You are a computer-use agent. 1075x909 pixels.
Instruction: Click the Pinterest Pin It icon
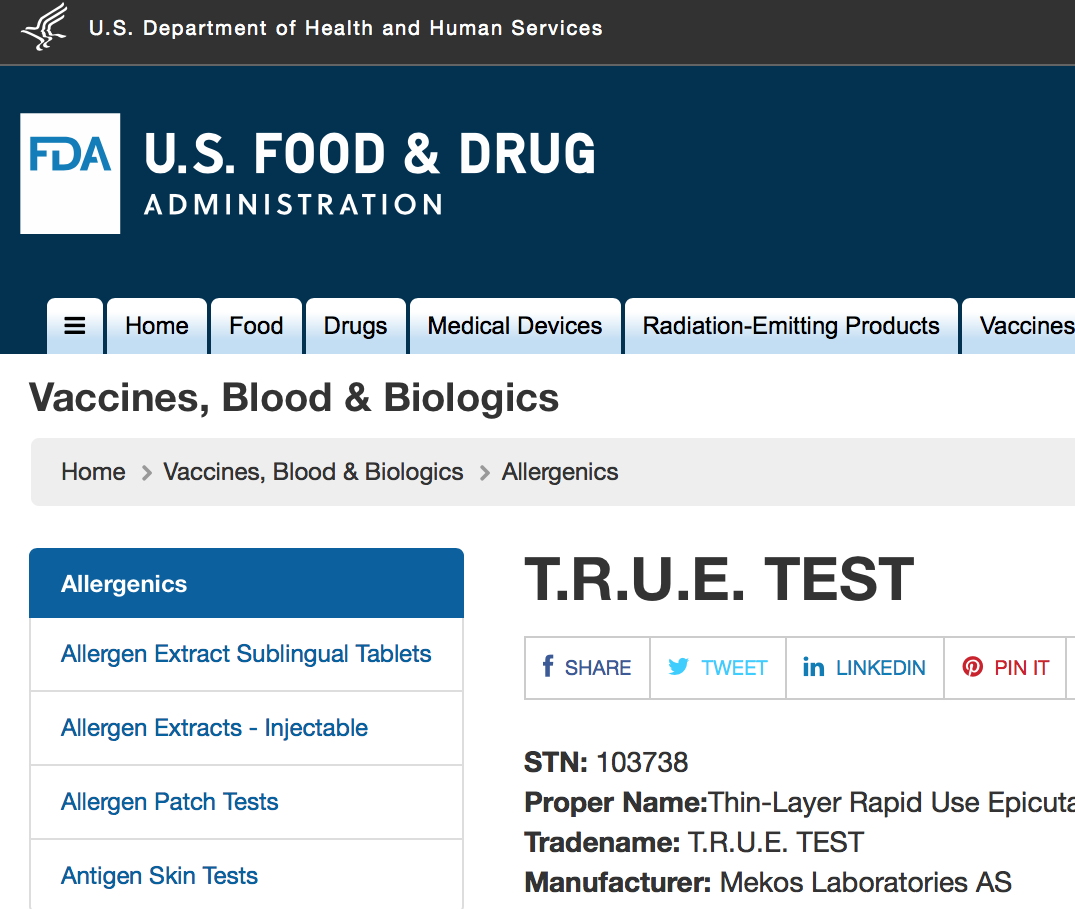[x=972, y=667]
